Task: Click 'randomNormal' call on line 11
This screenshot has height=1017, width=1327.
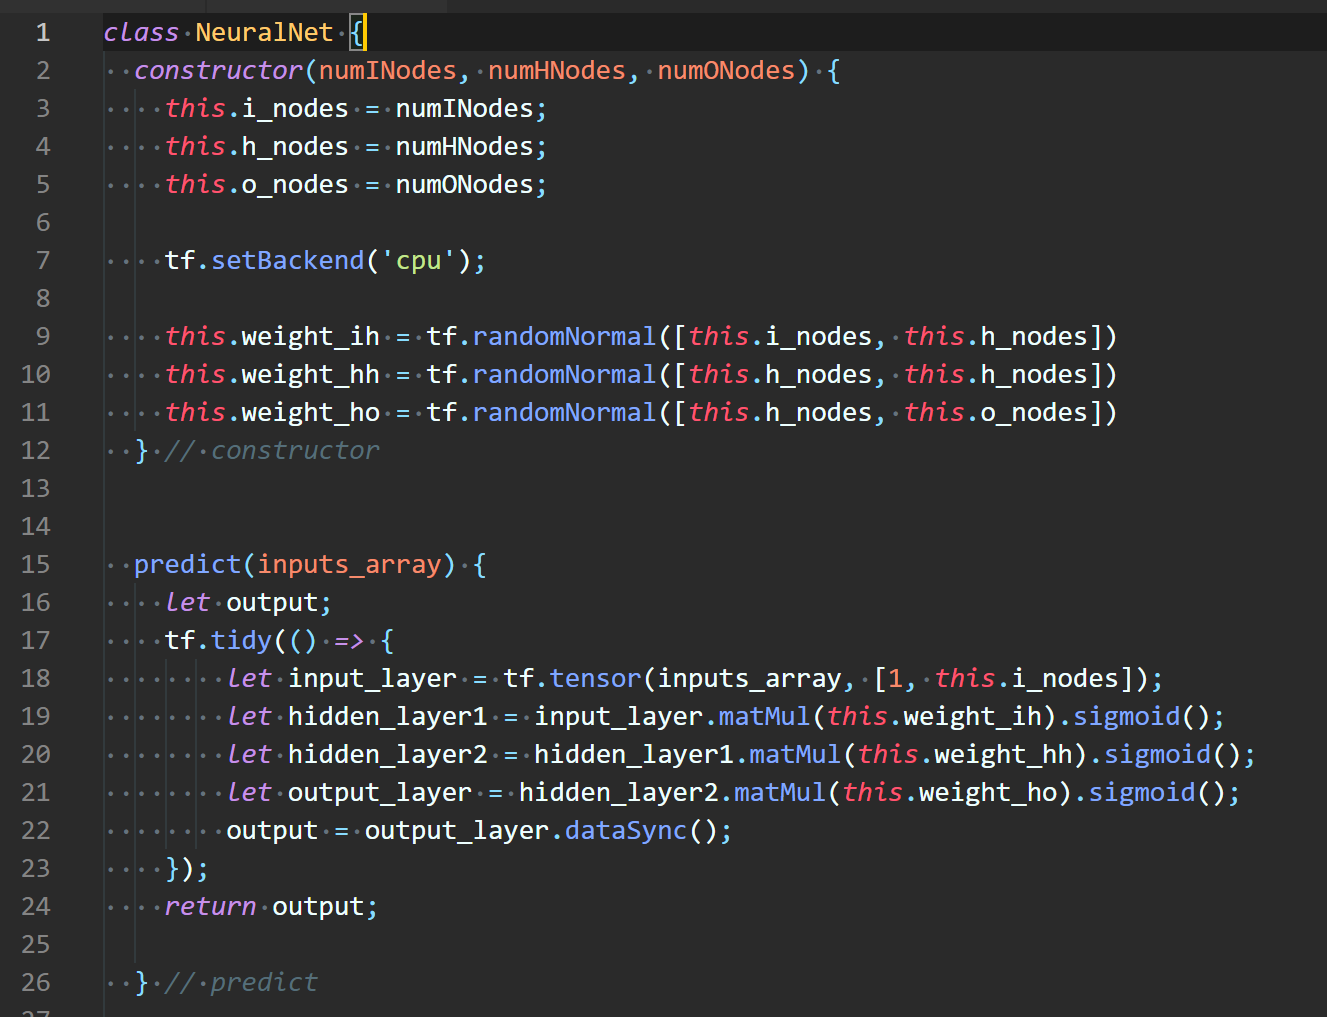Action: point(565,412)
